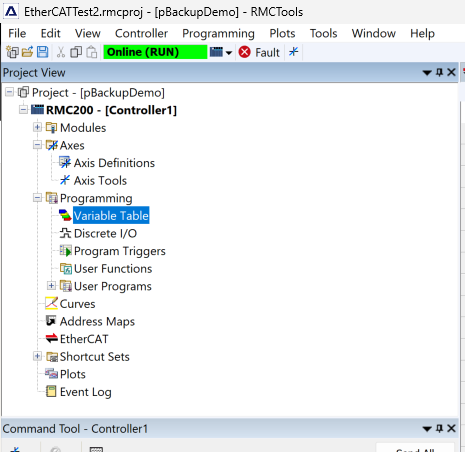465x452 pixels.
Task: Click the Save disk icon
Action: tap(42, 52)
